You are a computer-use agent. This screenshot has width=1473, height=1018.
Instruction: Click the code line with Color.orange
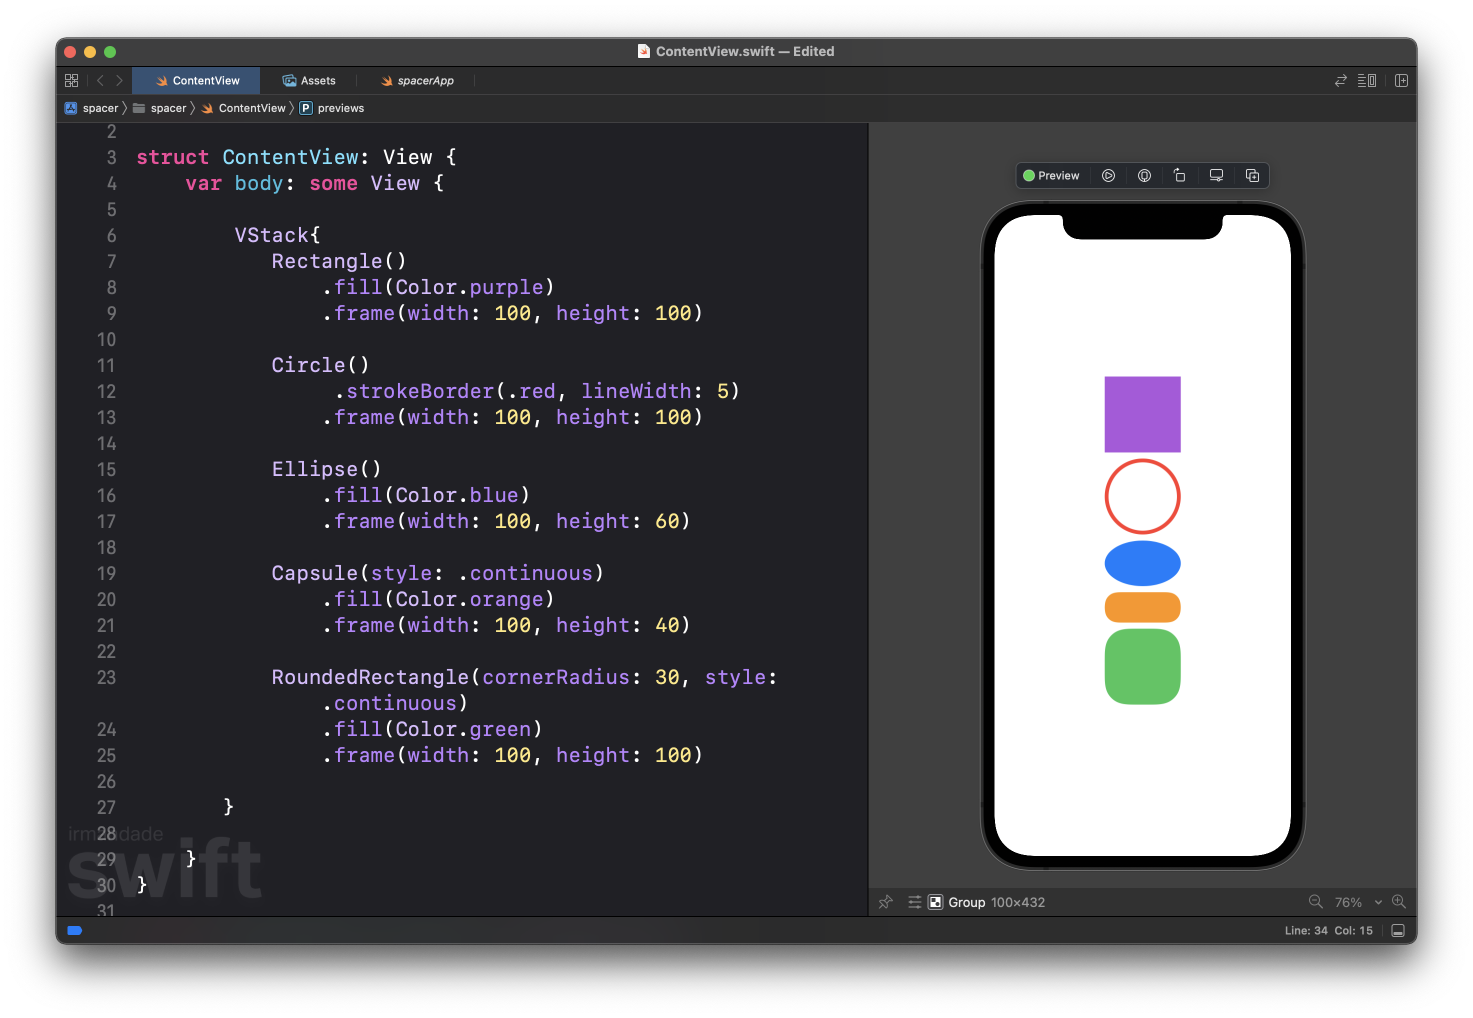pyautogui.click(x=438, y=599)
